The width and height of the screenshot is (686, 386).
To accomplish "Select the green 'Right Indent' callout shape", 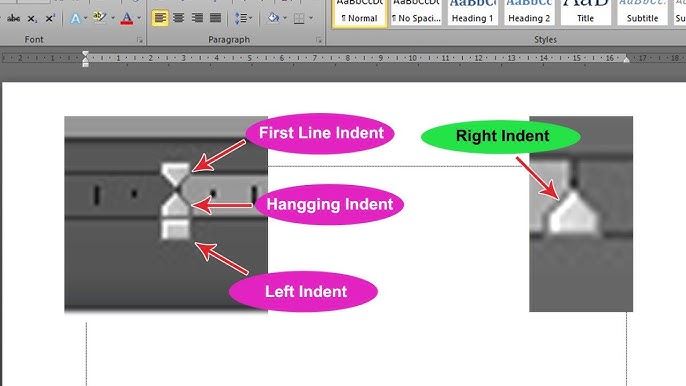I will click(501, 136).
